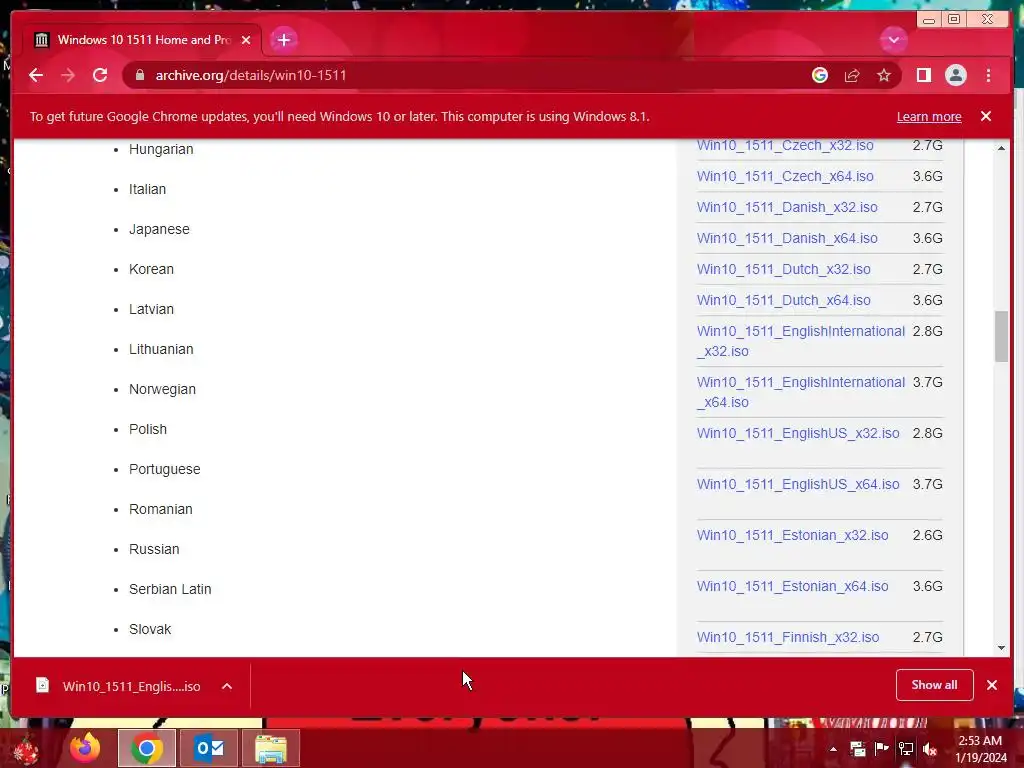The image size is (1024, 768).
Task: Share this page using the share icon
Action: click(x=852, y=76)
